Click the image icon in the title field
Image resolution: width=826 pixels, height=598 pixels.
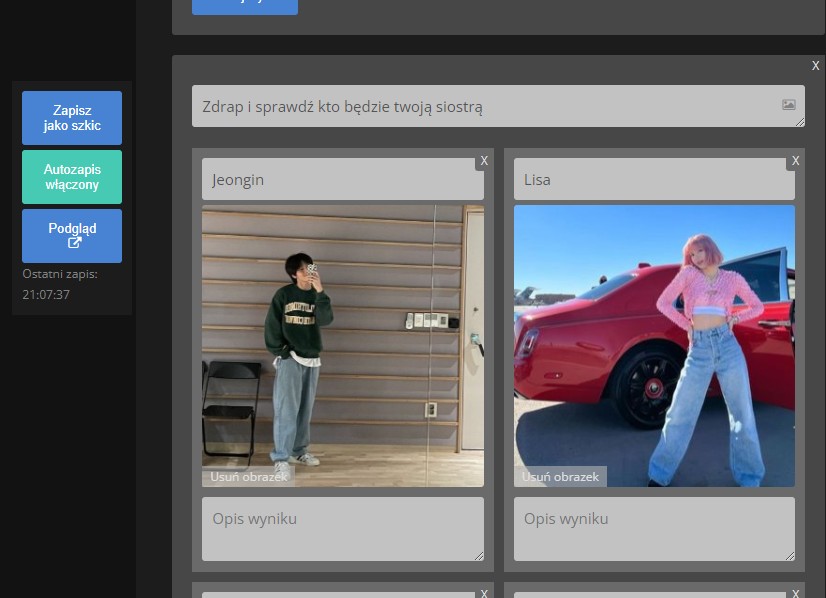coord(788,104)
